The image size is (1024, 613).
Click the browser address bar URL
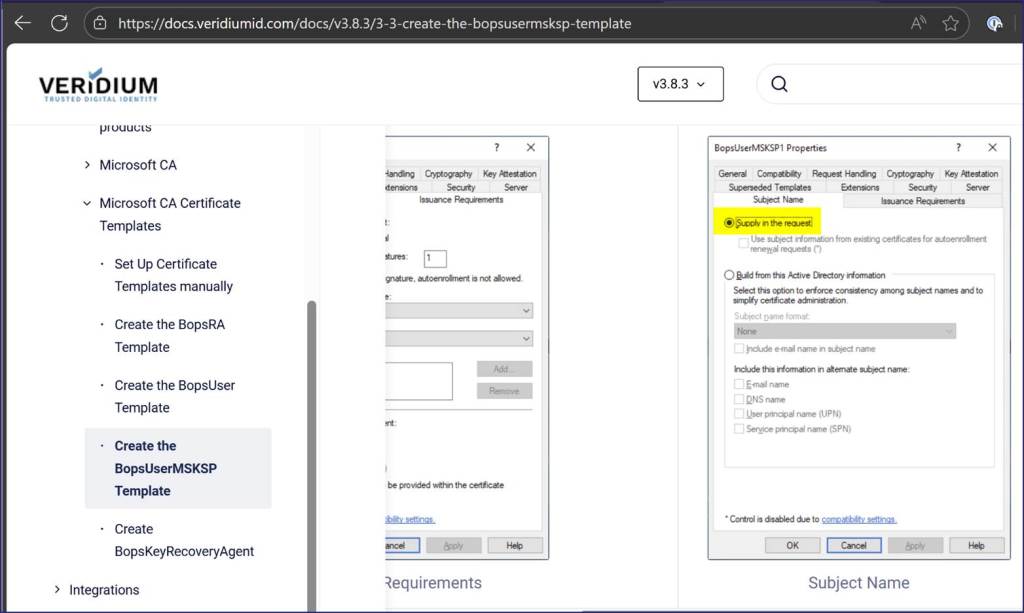point(374,23)
